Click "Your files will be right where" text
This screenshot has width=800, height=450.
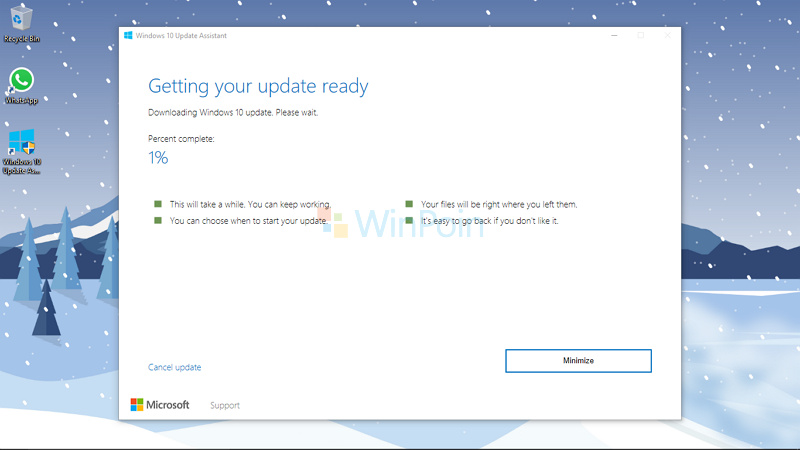coord(499,204)
